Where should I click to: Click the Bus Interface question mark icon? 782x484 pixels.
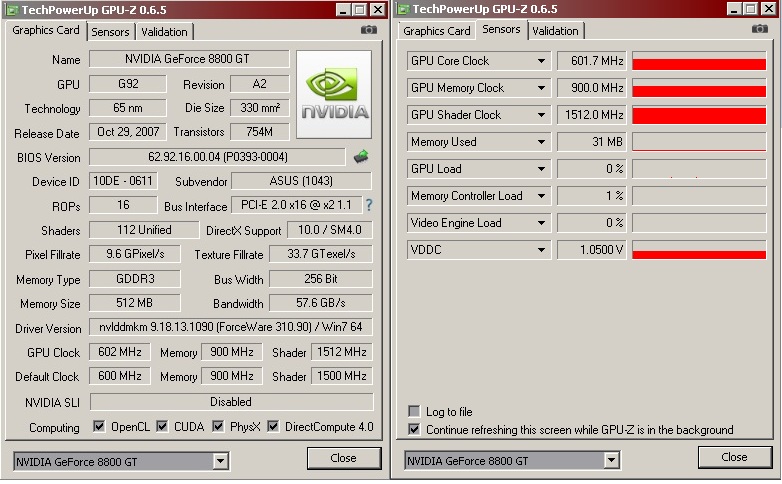[x=369, y=205]
